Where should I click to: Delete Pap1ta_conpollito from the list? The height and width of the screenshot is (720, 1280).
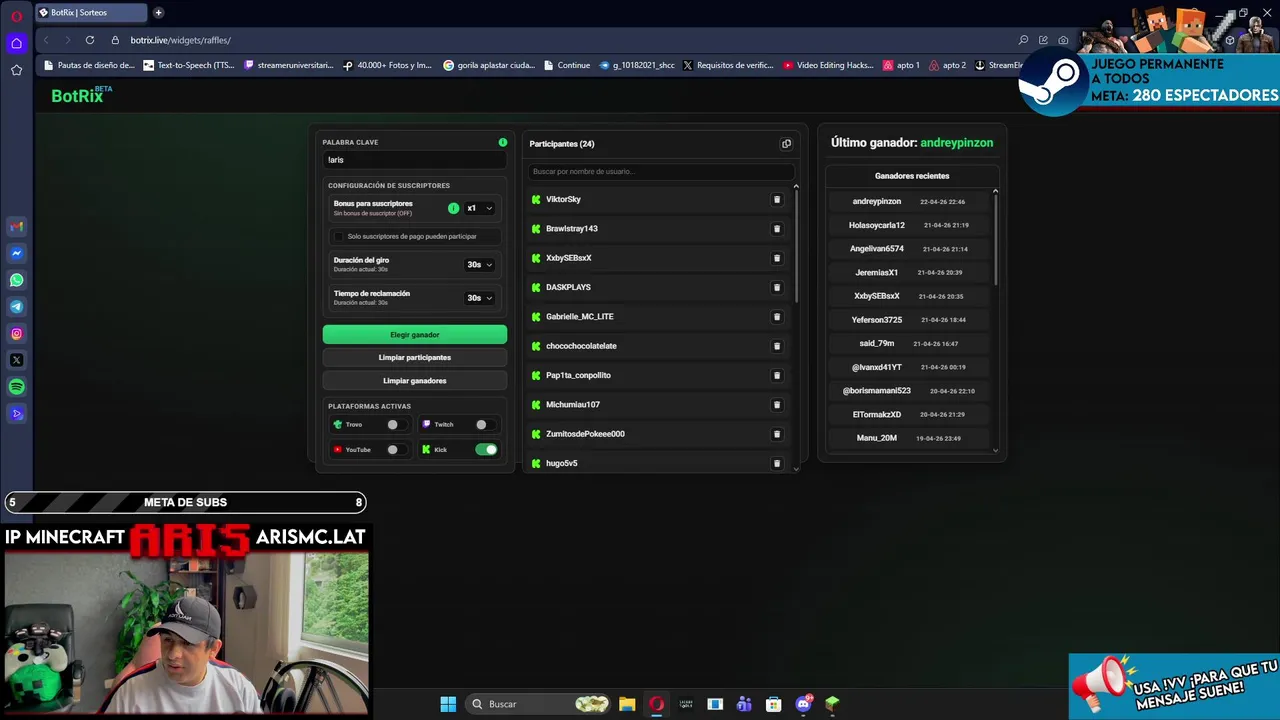pos(777,375)
